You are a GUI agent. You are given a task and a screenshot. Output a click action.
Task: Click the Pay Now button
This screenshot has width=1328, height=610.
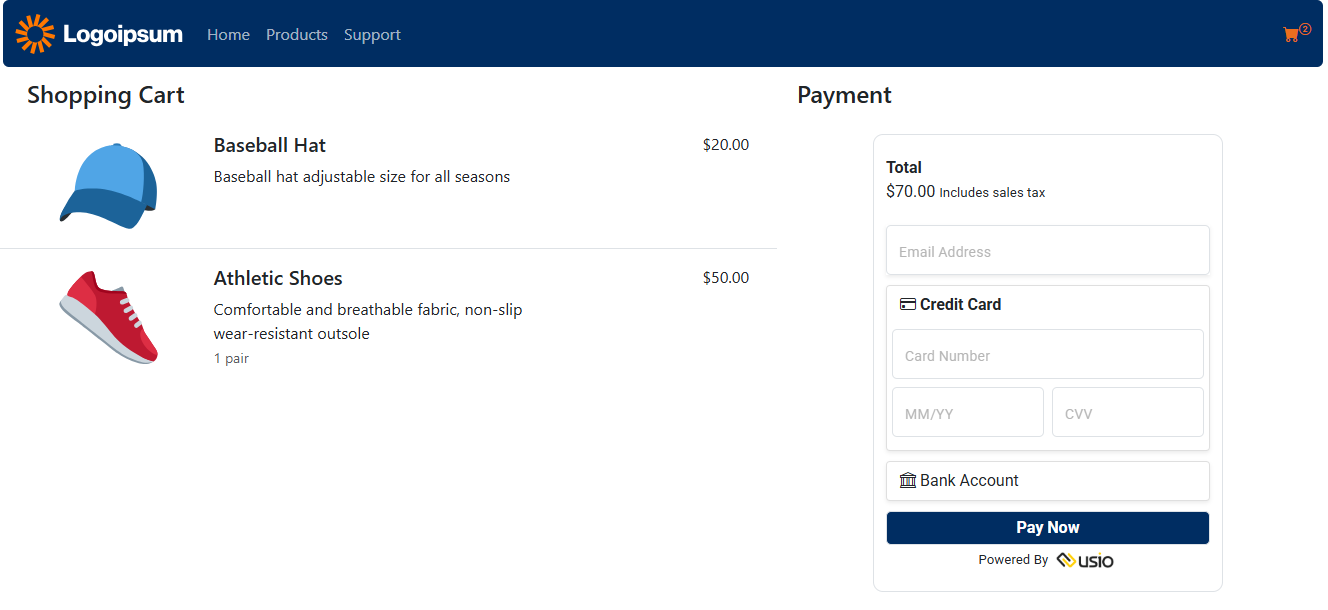pyautogui.click(x=1048, y=528)
